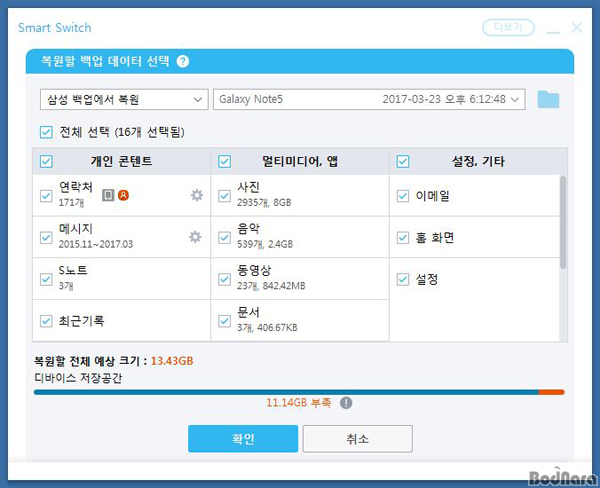This screenshot has height=488, width=600.
Task: Click the list vertical scrollbar
Action: pyautogui.click(x=562, y=222)
